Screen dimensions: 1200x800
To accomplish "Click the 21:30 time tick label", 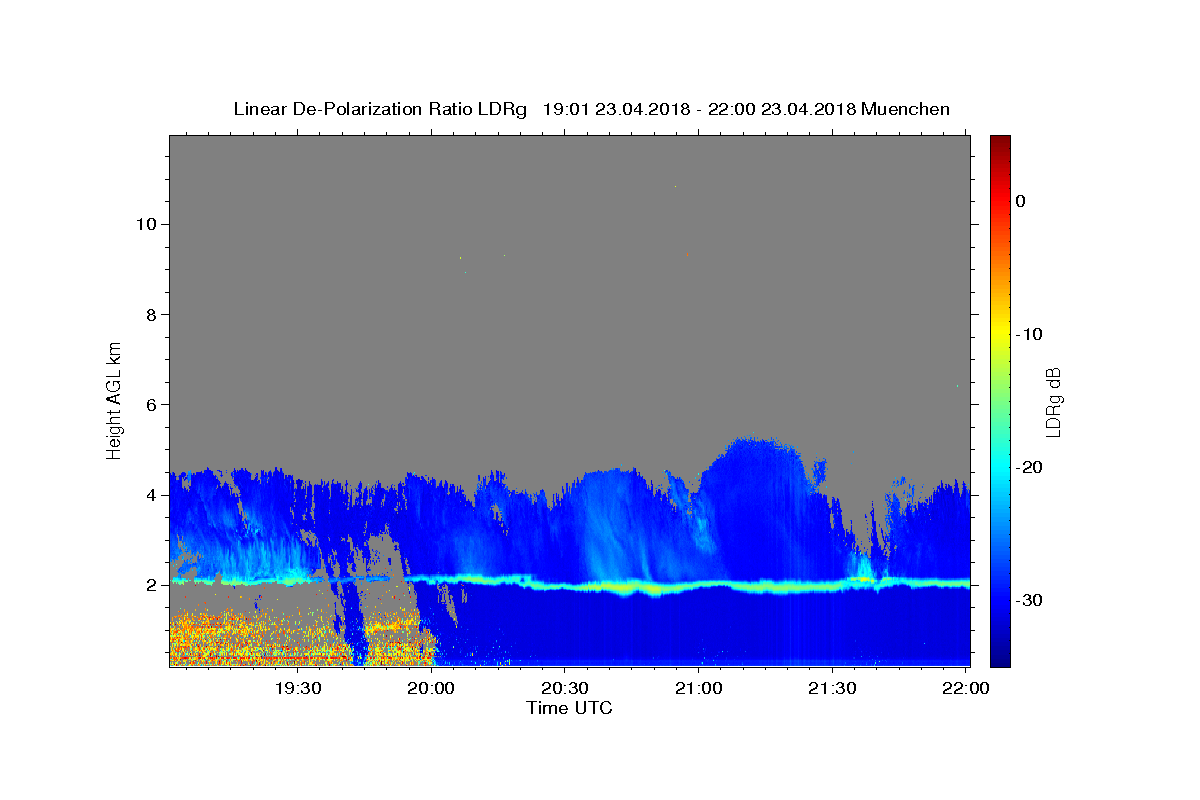I will 832,689.
